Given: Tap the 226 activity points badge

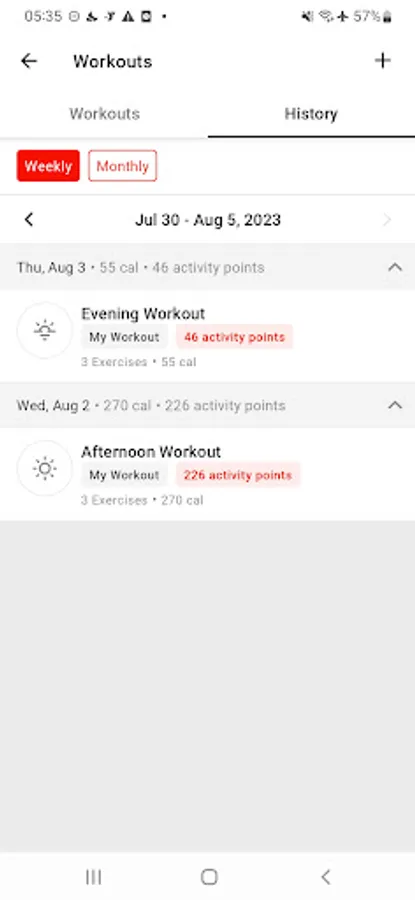Looking at the screenshot, I should 238,475.
